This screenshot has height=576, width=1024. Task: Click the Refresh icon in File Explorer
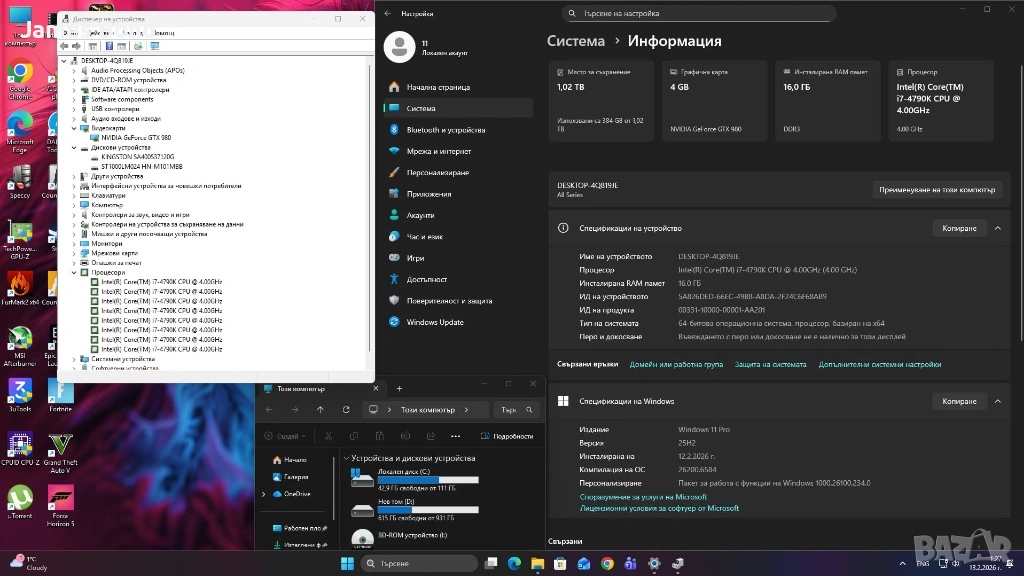[x=346, y=410]
